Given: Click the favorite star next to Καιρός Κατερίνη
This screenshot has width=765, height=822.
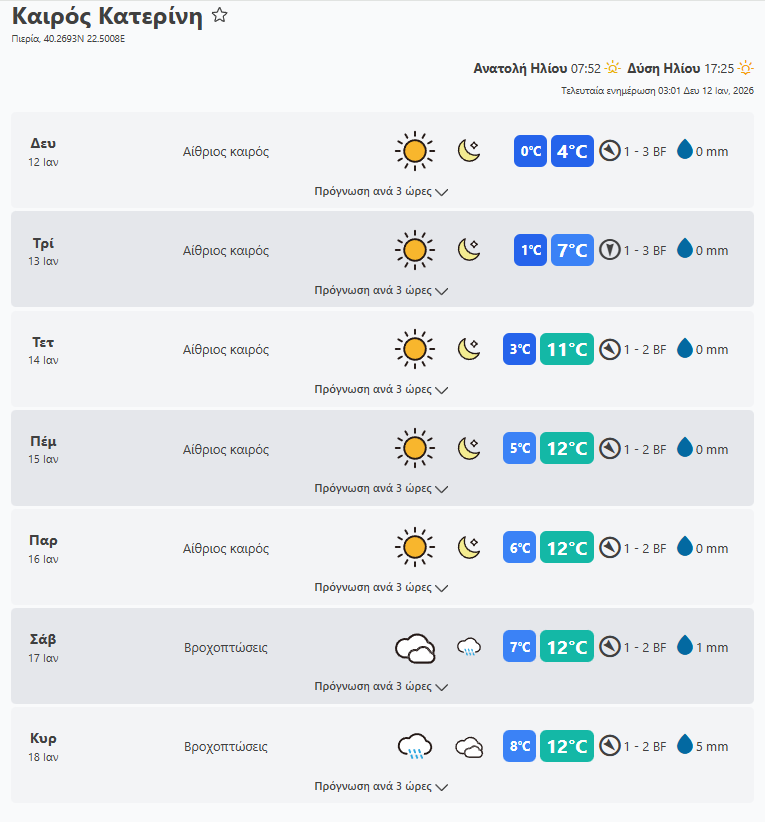Looking at the screenshot, I should pos(220,16).
